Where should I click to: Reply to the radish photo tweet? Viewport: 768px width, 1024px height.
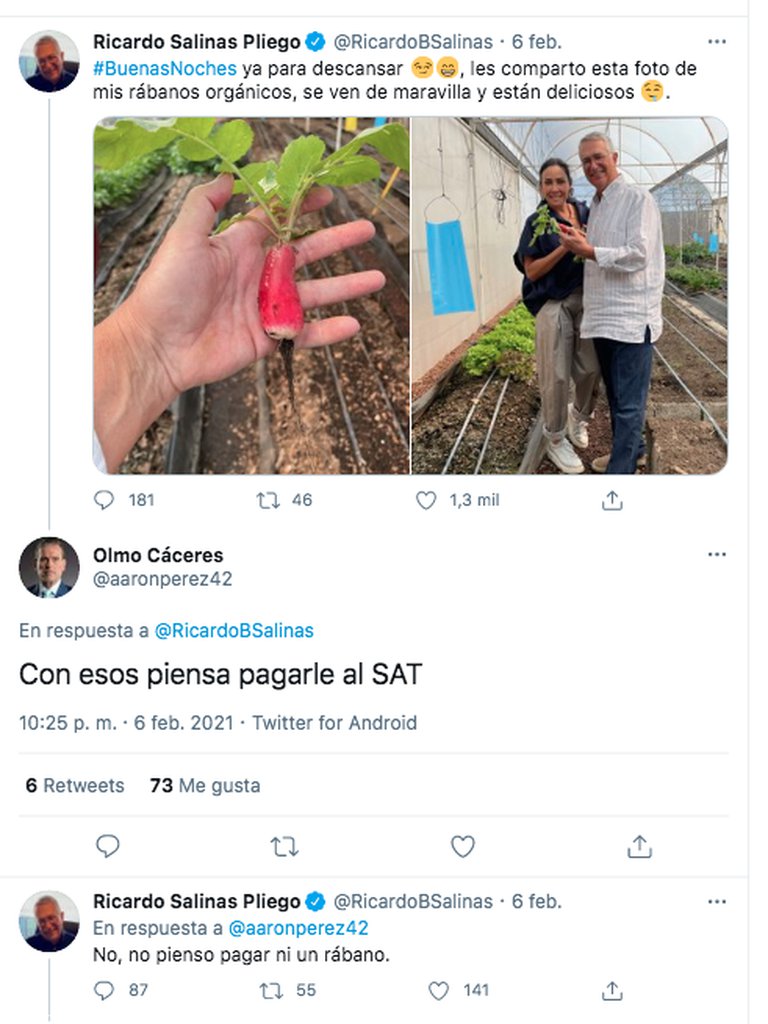point(105,500)
